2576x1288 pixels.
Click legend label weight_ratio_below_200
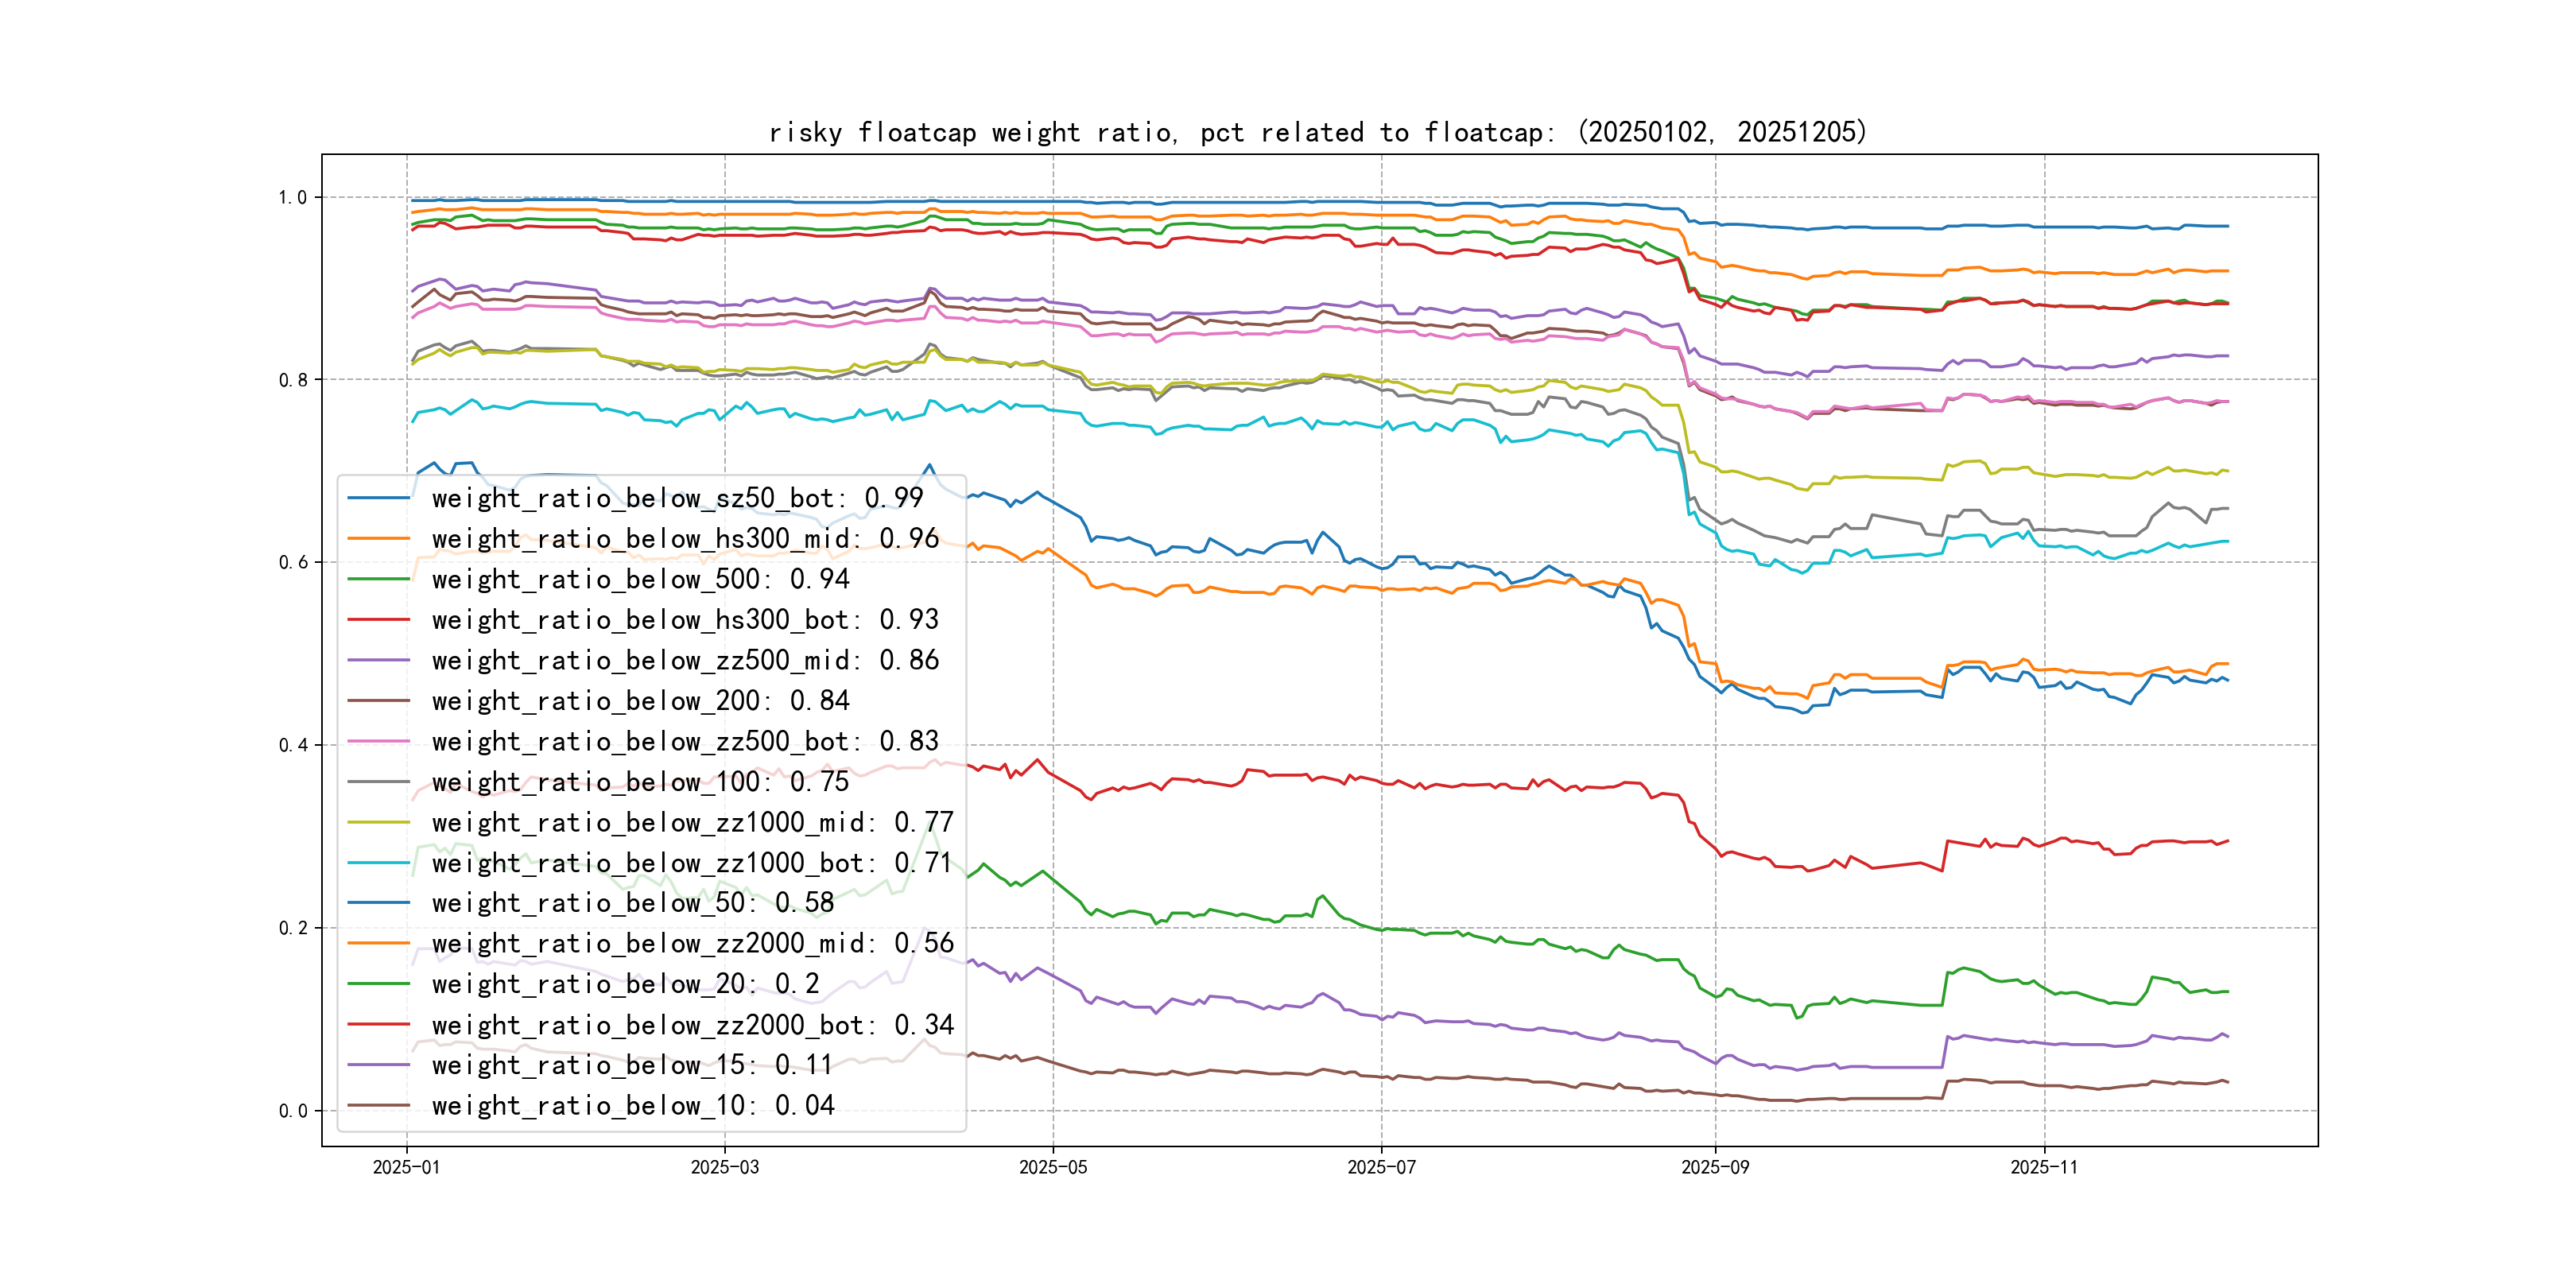pos(640,701)
